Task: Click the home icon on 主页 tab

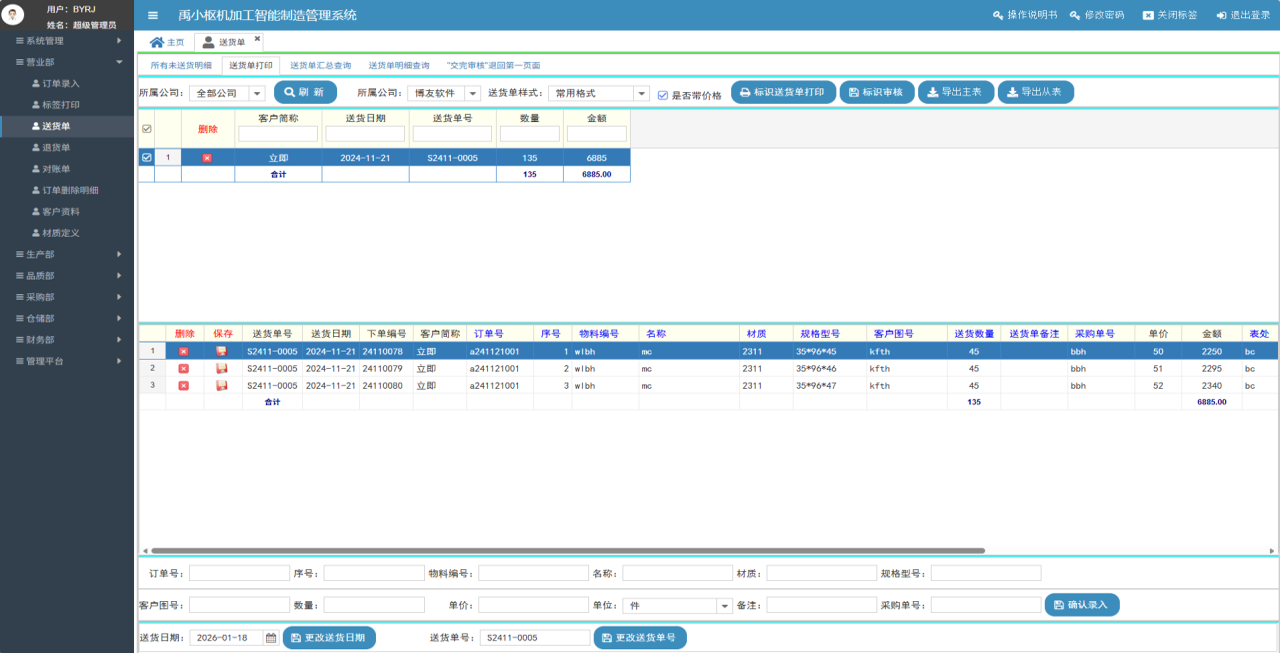Action: tap(156, 42)
